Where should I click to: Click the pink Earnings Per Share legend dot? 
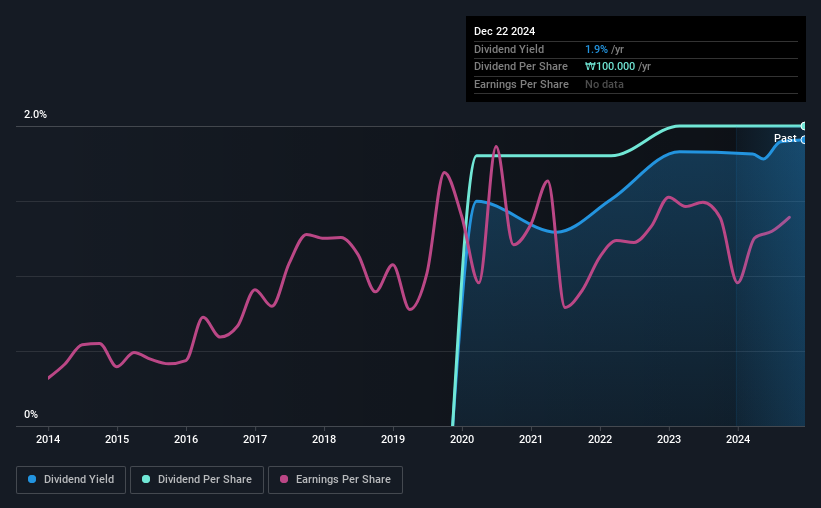284,479
